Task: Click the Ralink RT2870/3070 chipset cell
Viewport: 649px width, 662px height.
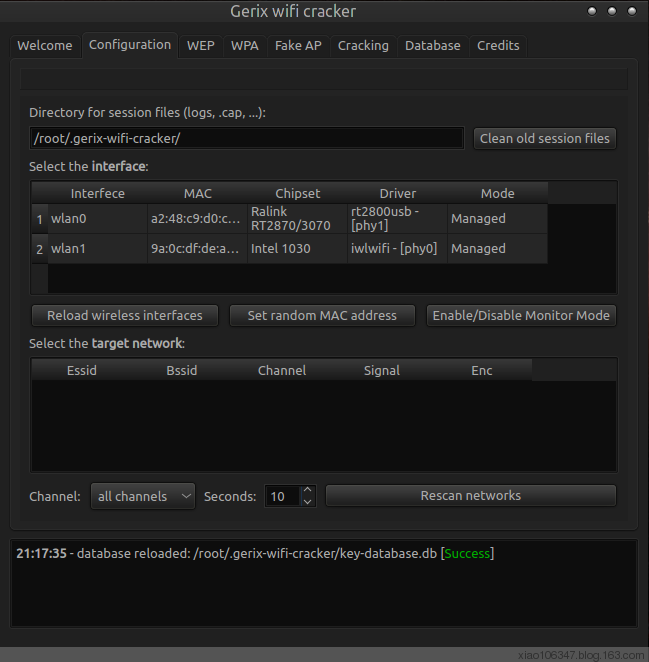Action: click(x=298, y=219)
